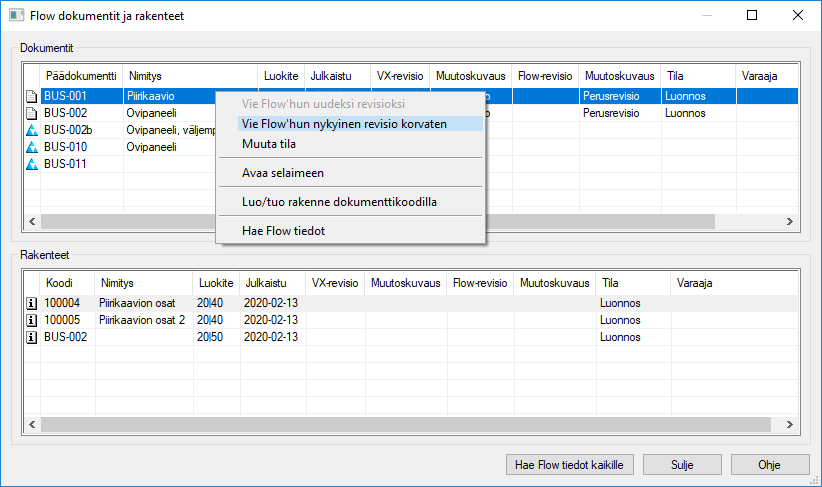This screenshot has width=822, height=487.
Task: Click the info icon beside structure 100005
Action: (31, 320)
